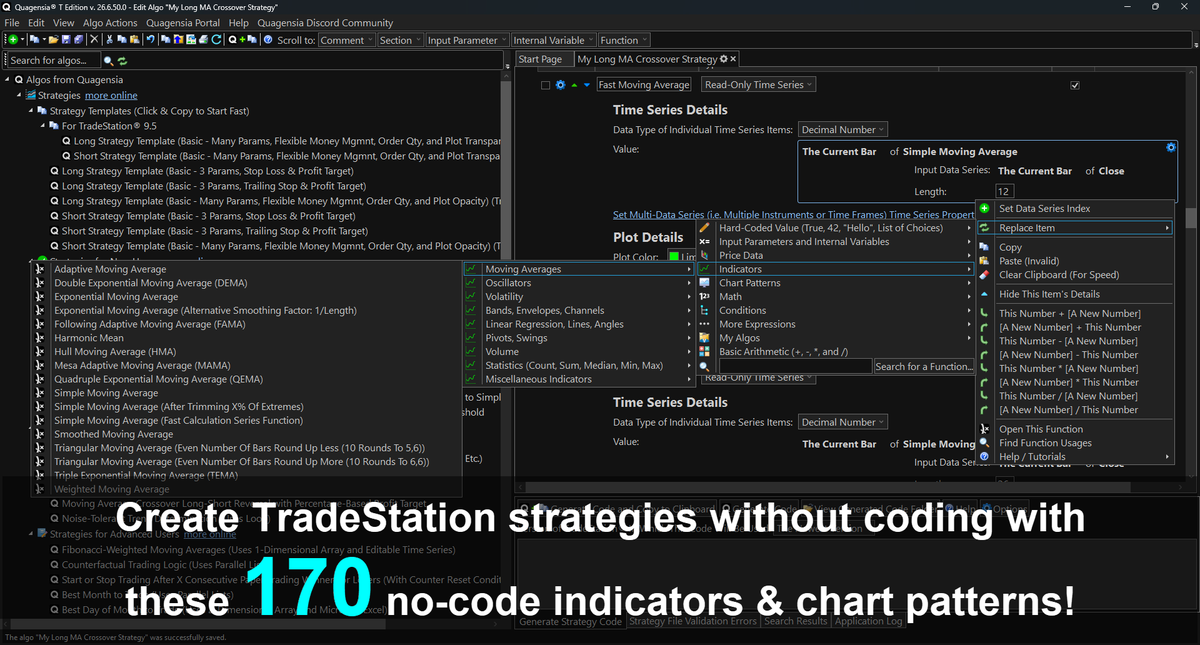Open the Input Parameter scroll-to dropdown
The width and height of the screenshot is (1200, 645).
(466, 40)
